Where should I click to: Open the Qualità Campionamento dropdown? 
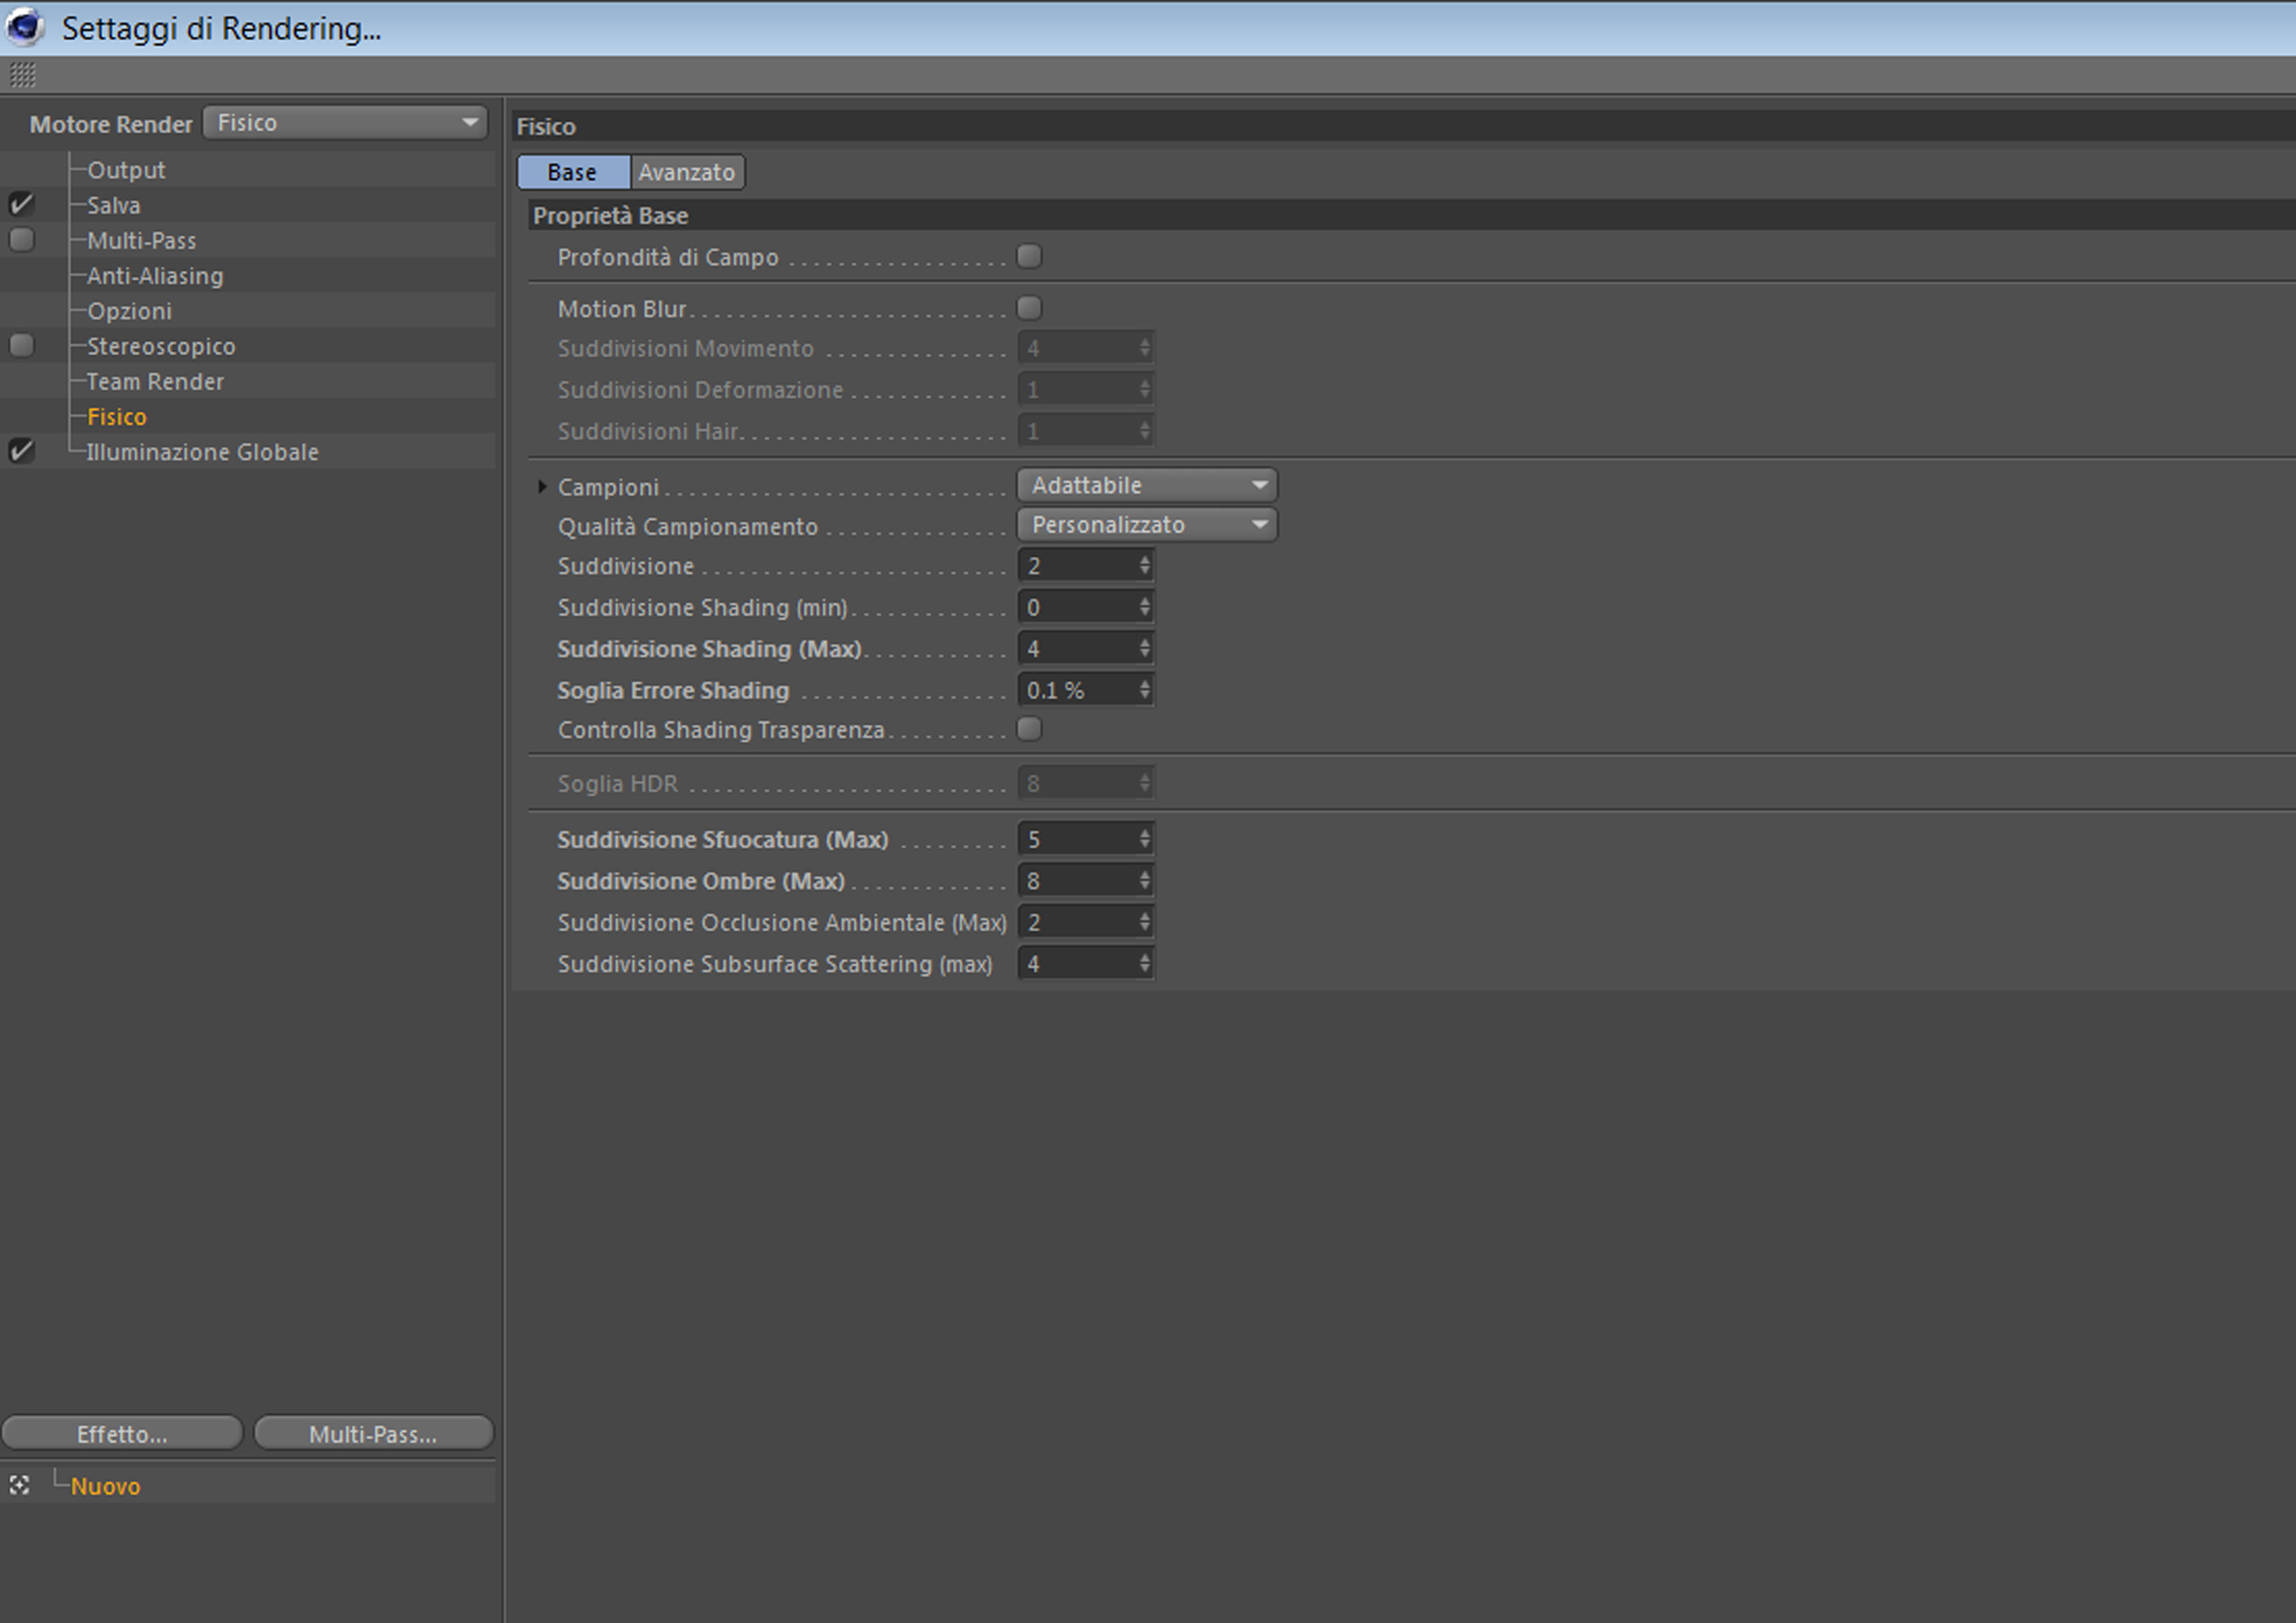[1146, 525]
